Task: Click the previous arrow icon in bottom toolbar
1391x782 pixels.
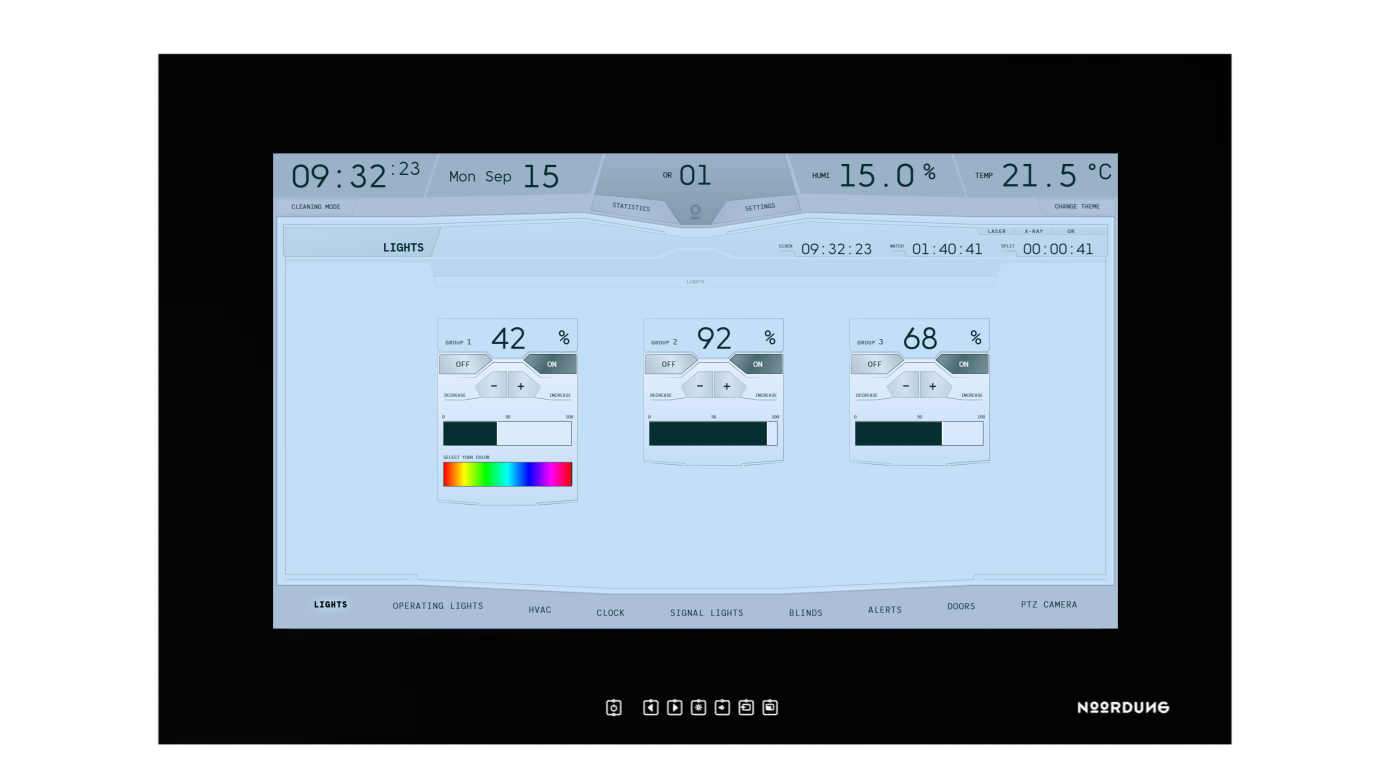Action: 650,708
